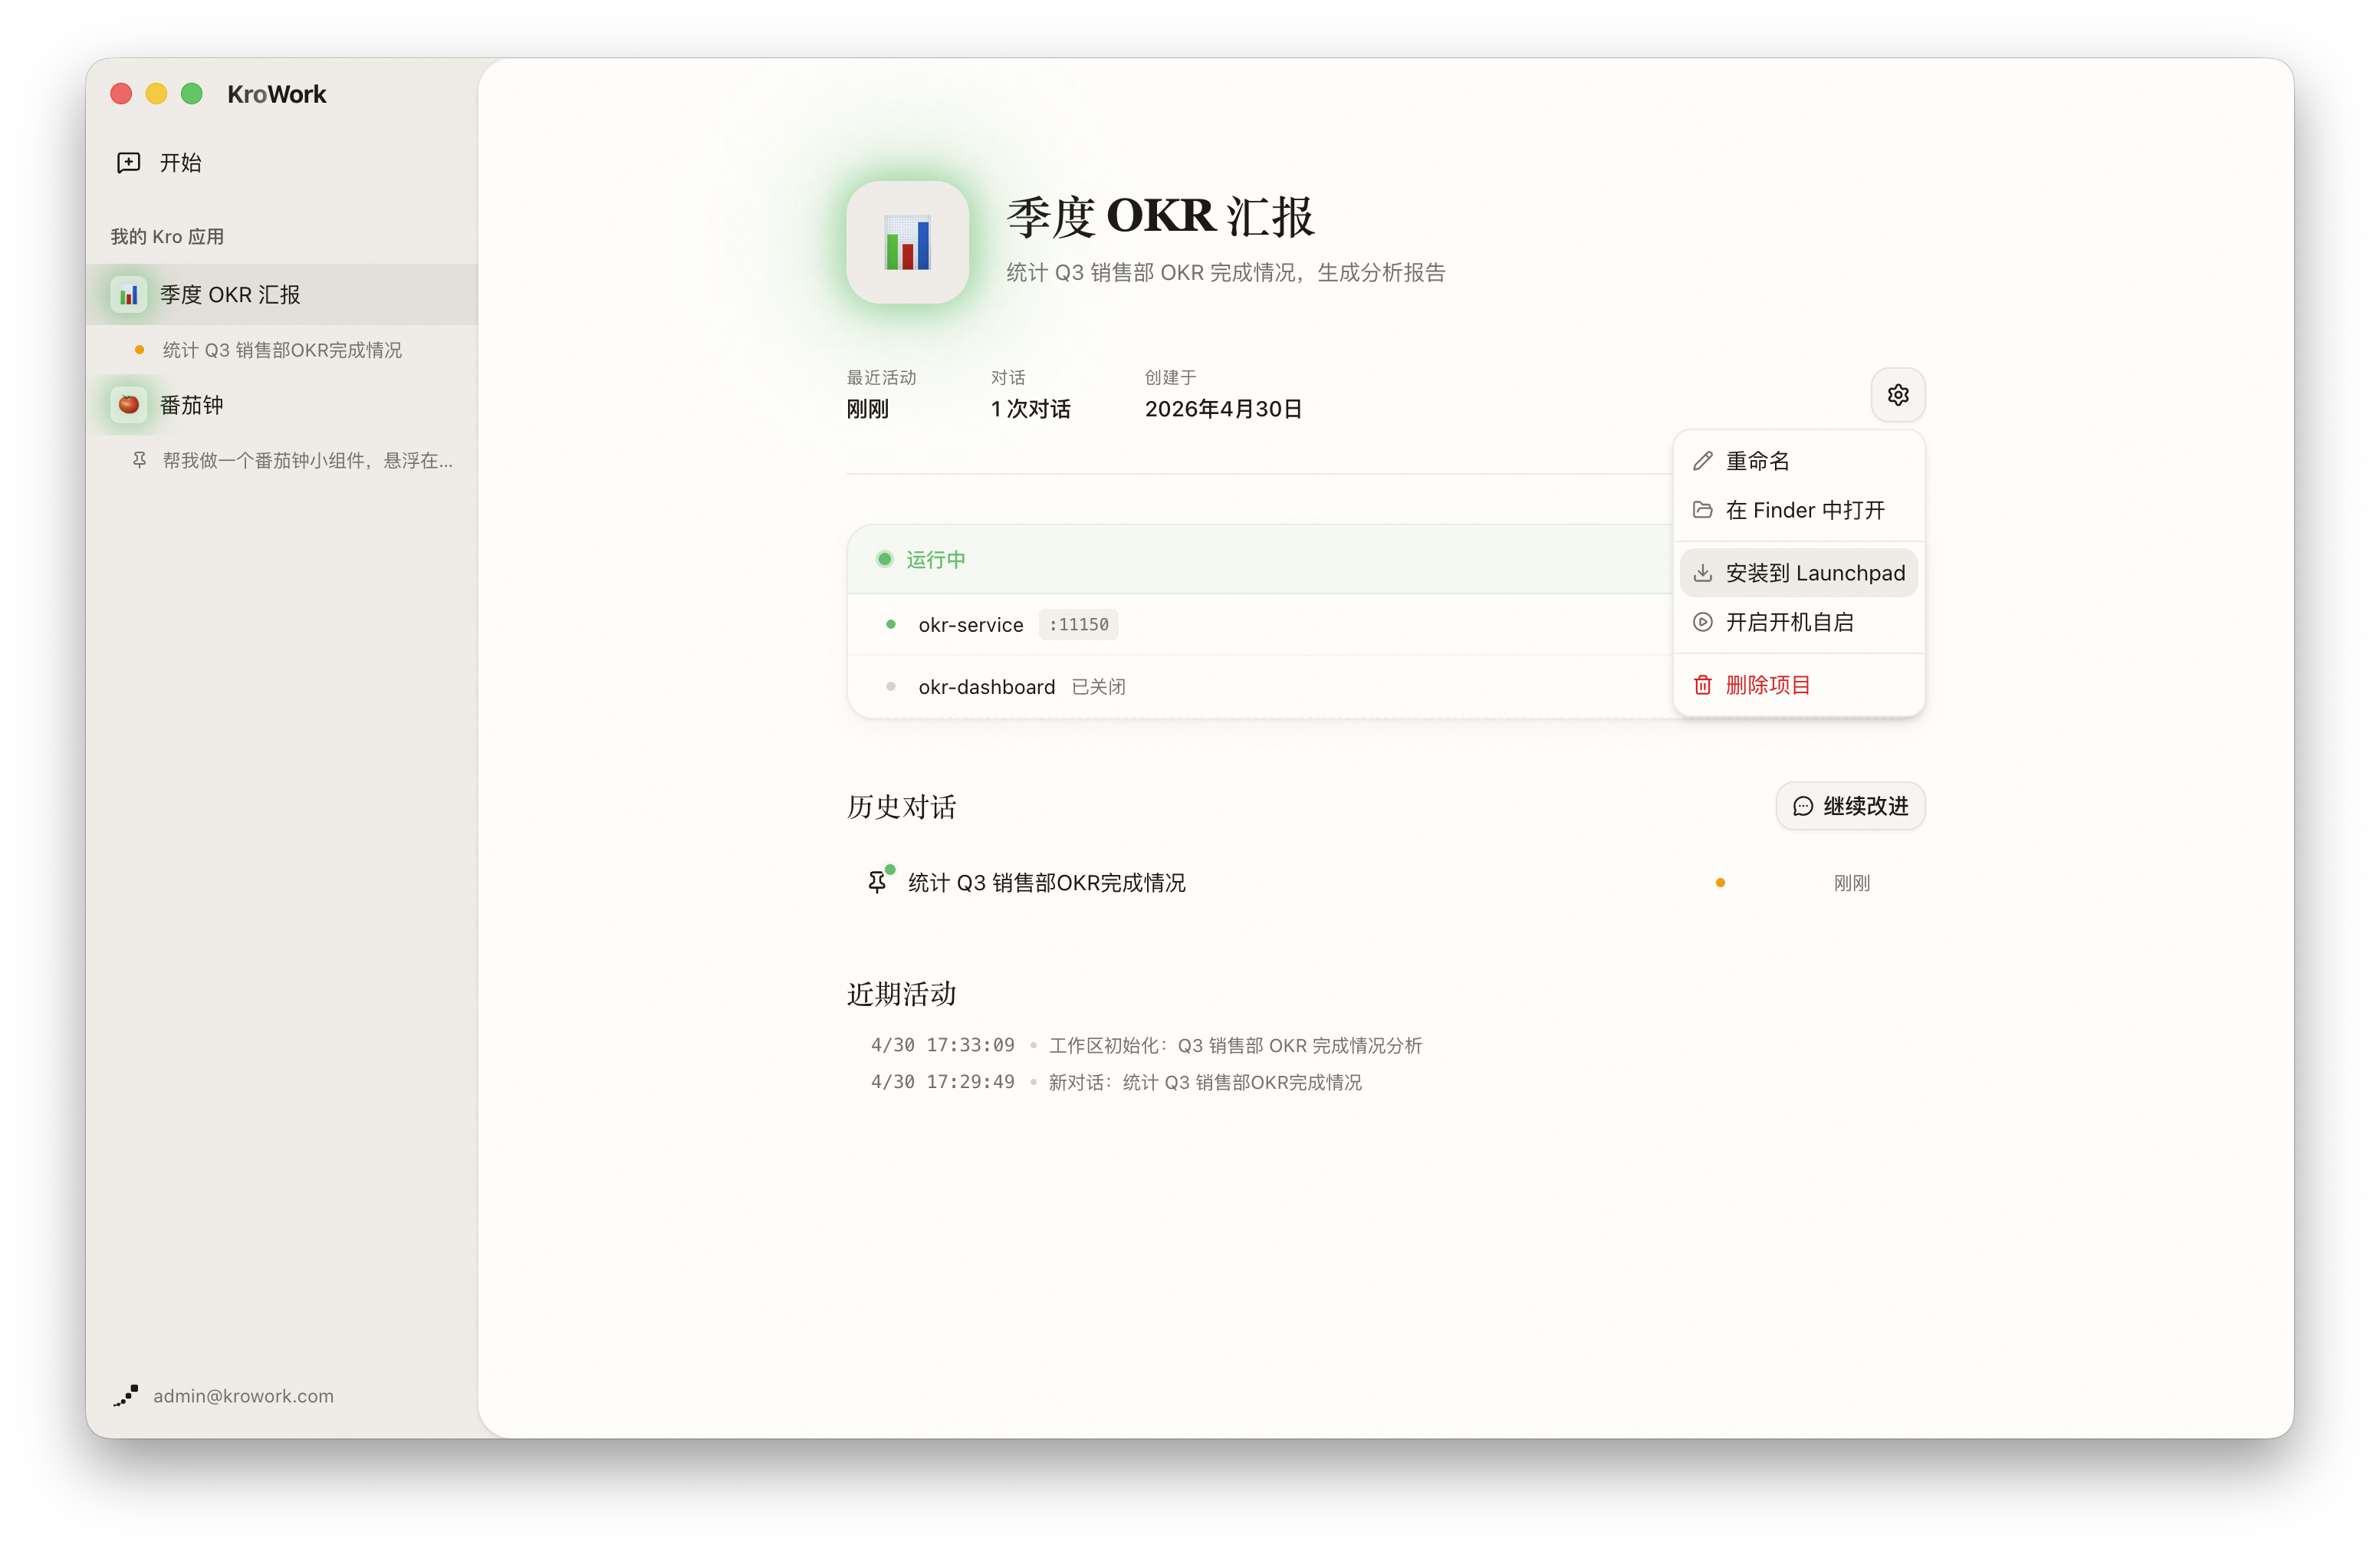Choose 在 Finder 中打开 menu entry
Screen dimensions: 2380x1552
[x=1798, y=510]
